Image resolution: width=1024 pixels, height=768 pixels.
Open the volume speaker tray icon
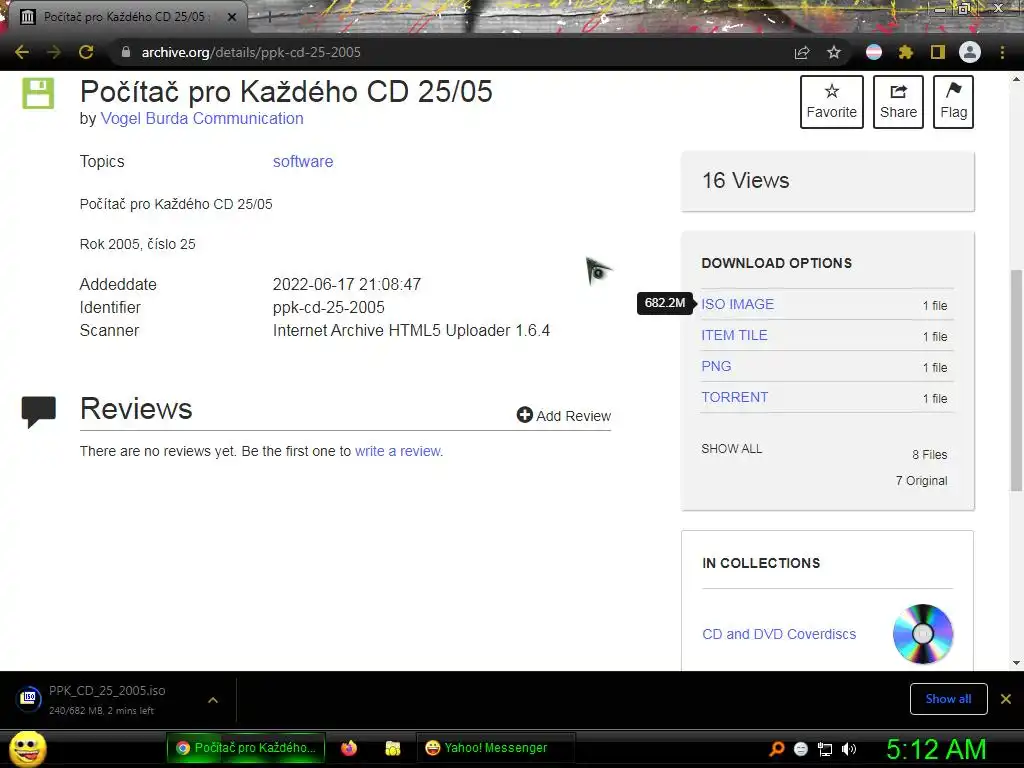coord(849,749)
